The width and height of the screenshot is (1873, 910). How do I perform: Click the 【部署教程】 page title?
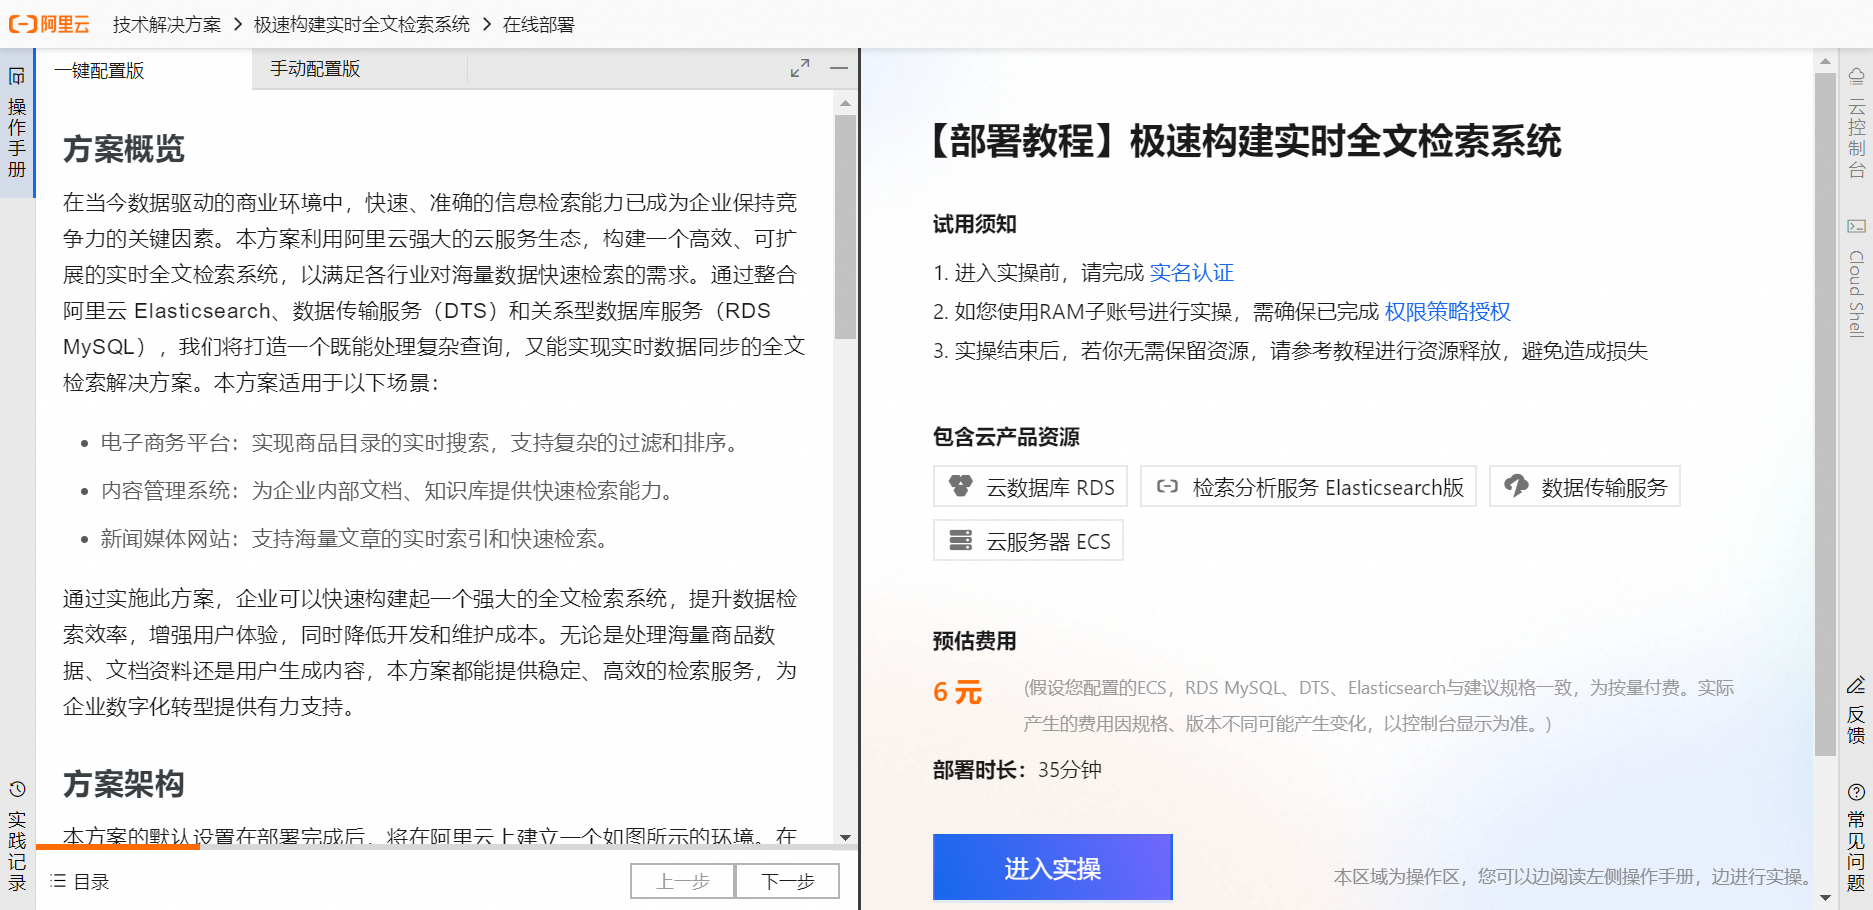click(x=1246, y=141)
